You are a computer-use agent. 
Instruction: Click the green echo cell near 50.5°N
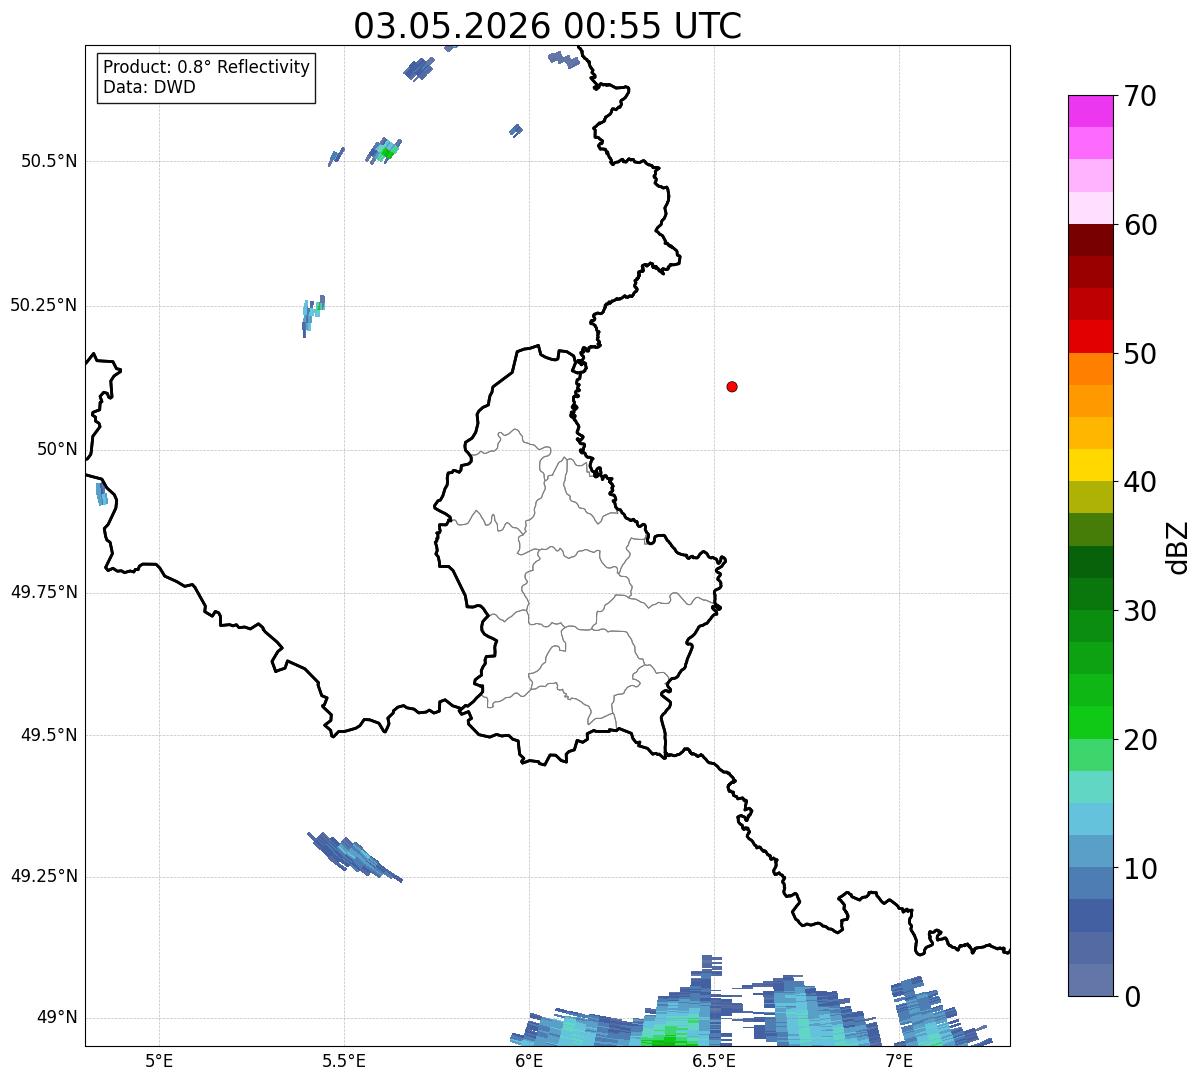[384, 151]
